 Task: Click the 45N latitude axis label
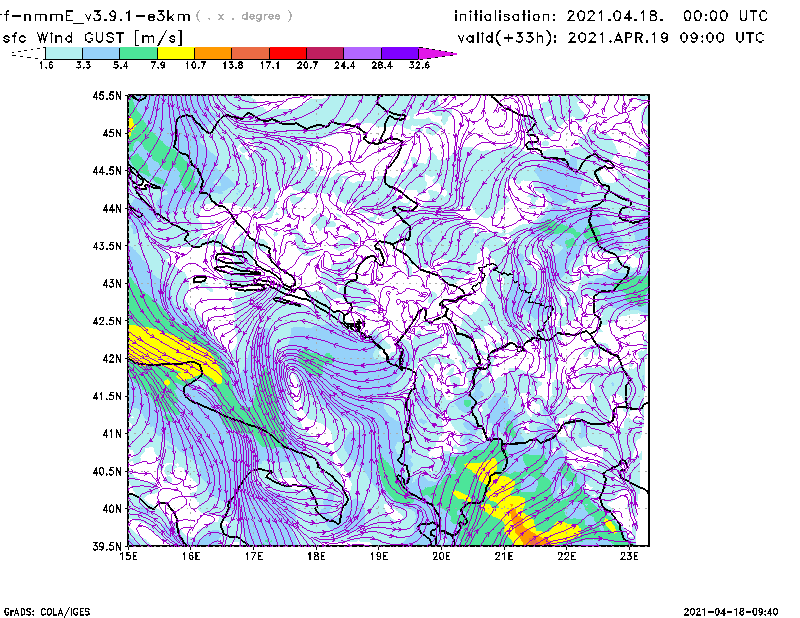click(x=112, y=133)
